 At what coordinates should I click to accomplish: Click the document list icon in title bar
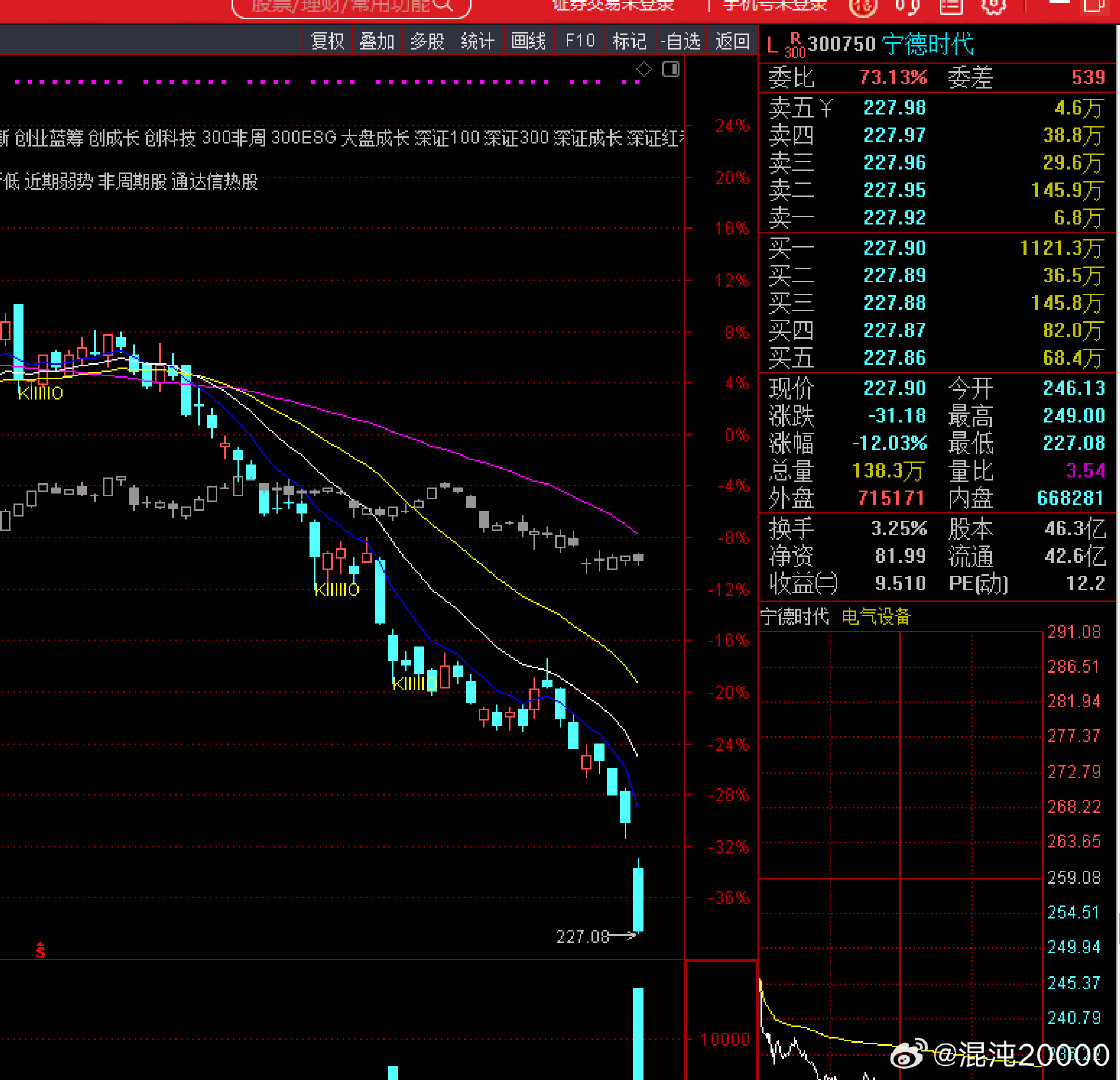coord(951,6)
